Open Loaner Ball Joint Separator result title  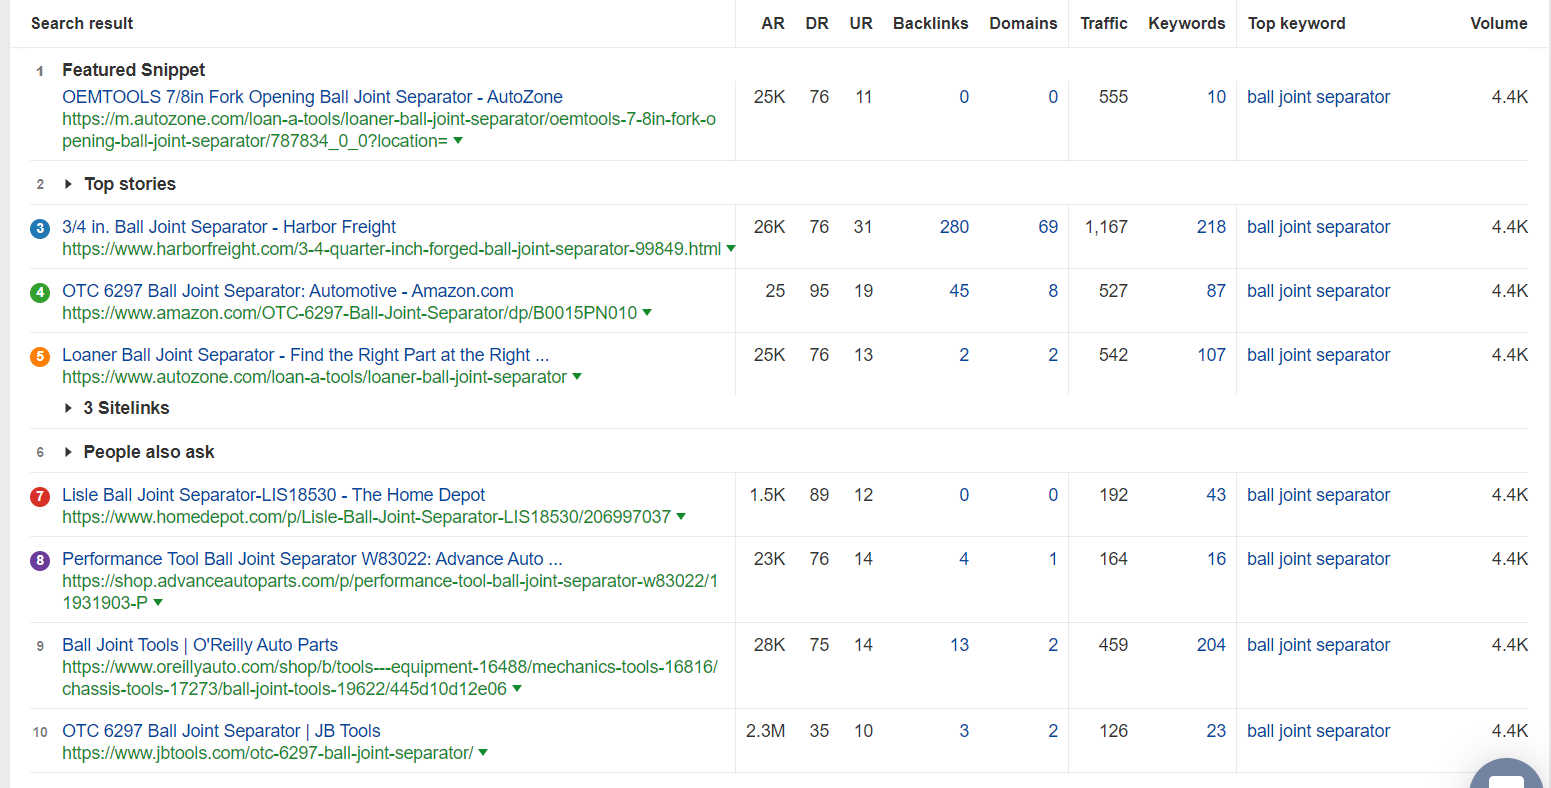(305, 355)
